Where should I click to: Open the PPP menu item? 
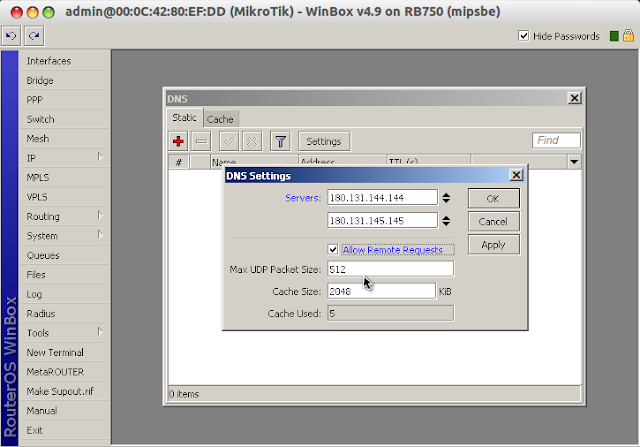[x=64, y=100]
